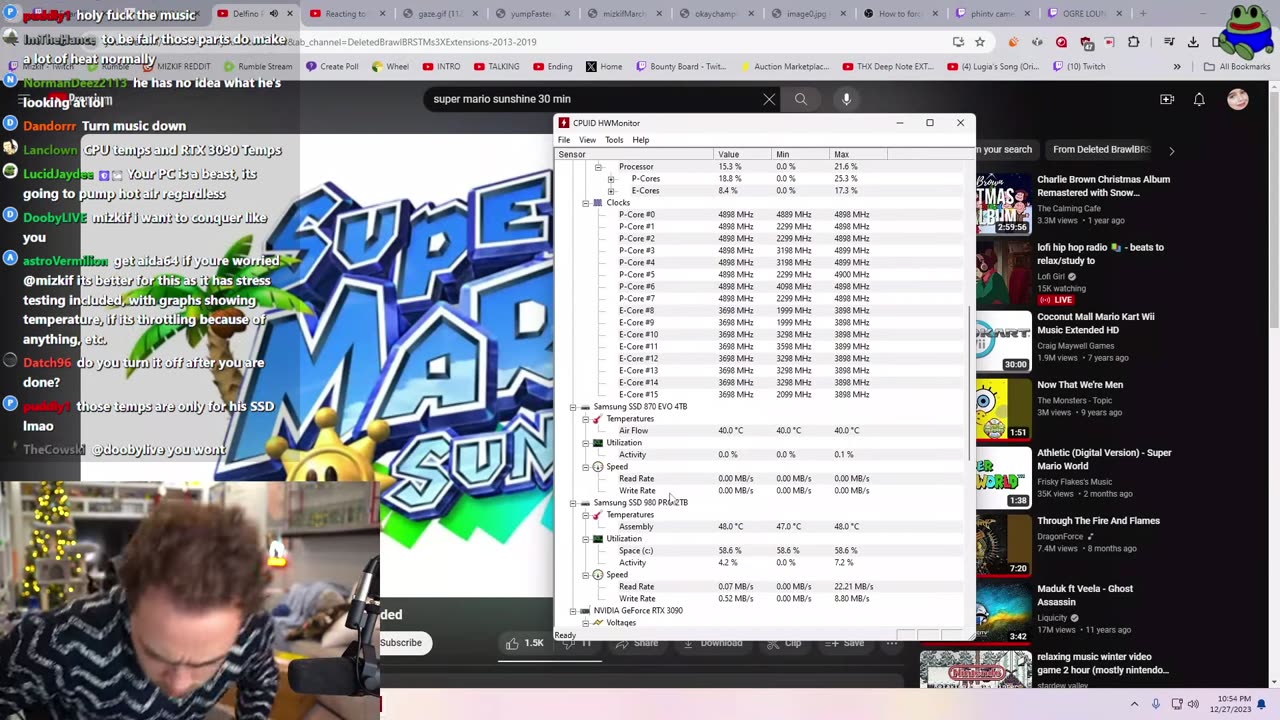
Task: Collapse the Samsung SSD 870 EVO 4TB node
Action: click(x=573, y=407)
